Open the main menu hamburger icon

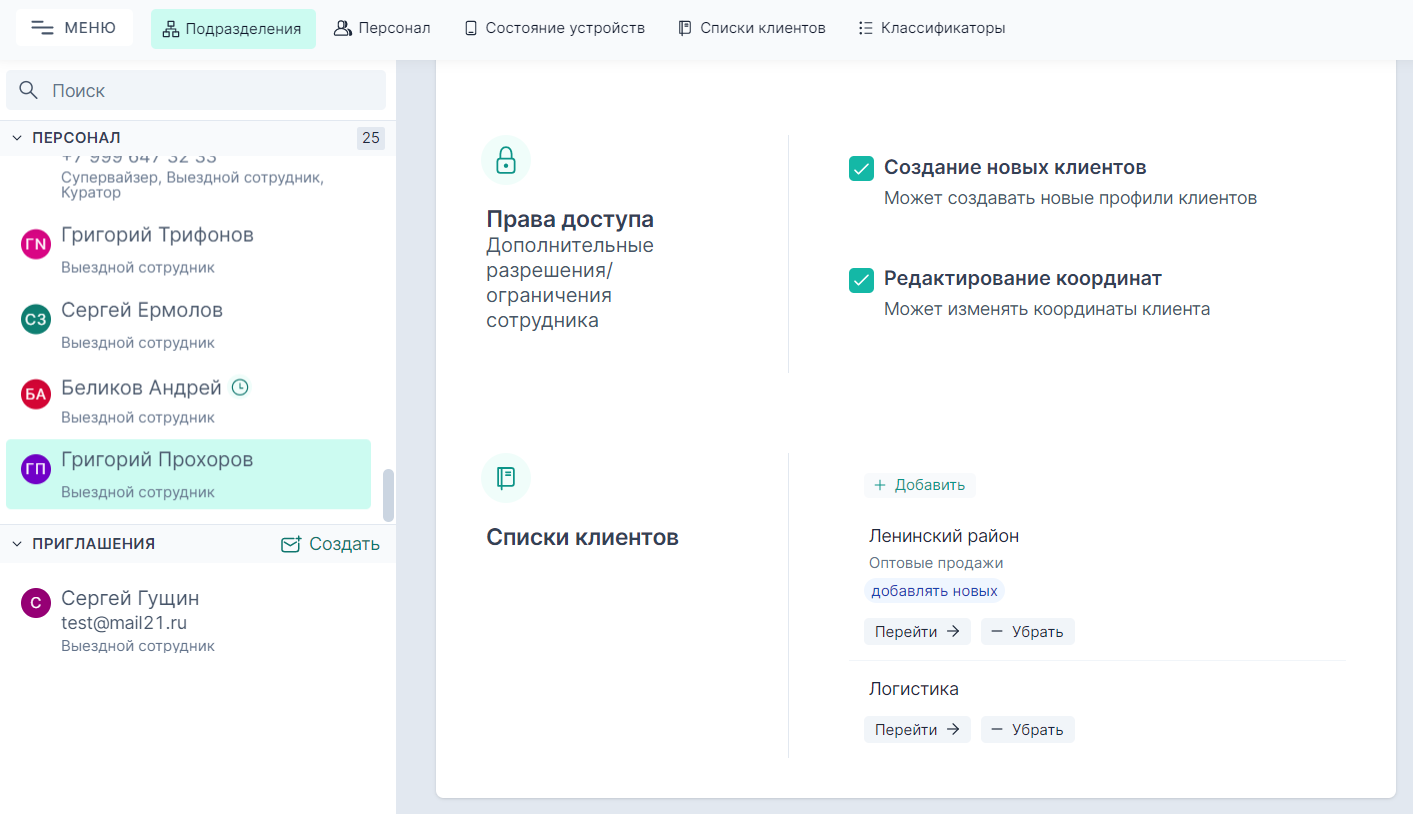[41, 27]
